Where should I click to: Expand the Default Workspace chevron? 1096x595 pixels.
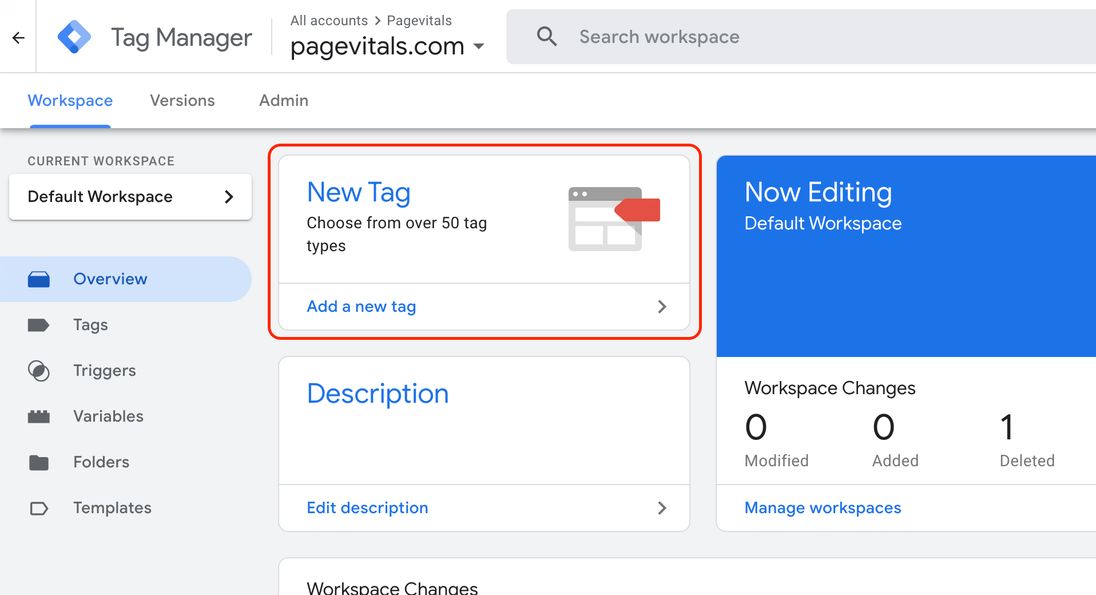[229, 196]
